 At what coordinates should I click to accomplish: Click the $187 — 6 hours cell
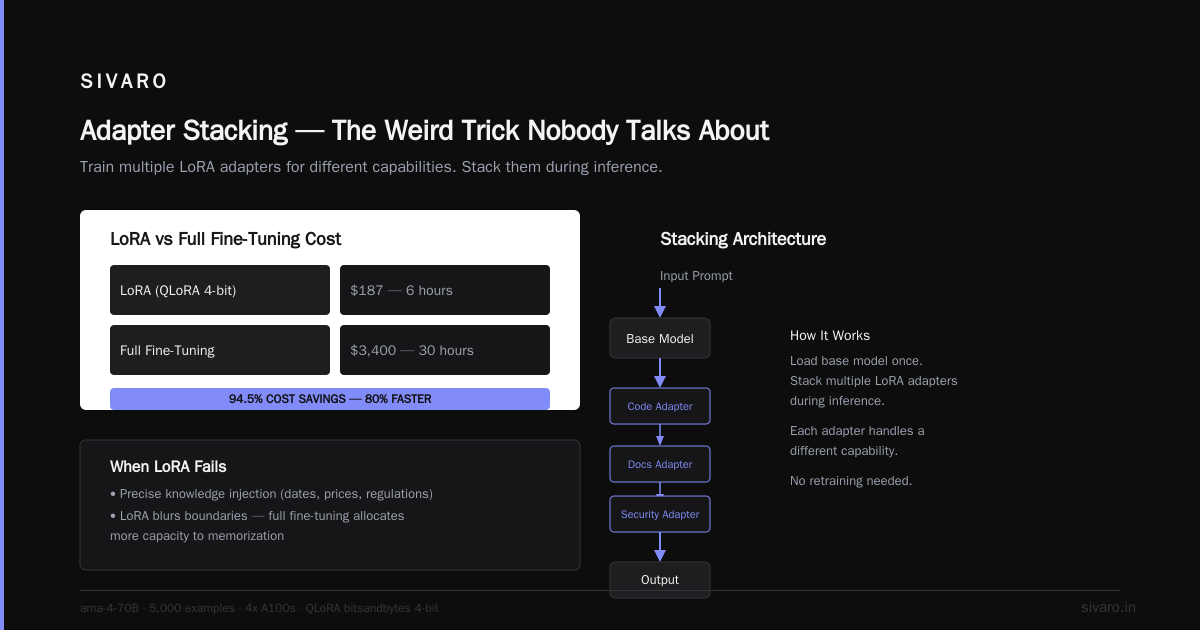click(445, 290)
